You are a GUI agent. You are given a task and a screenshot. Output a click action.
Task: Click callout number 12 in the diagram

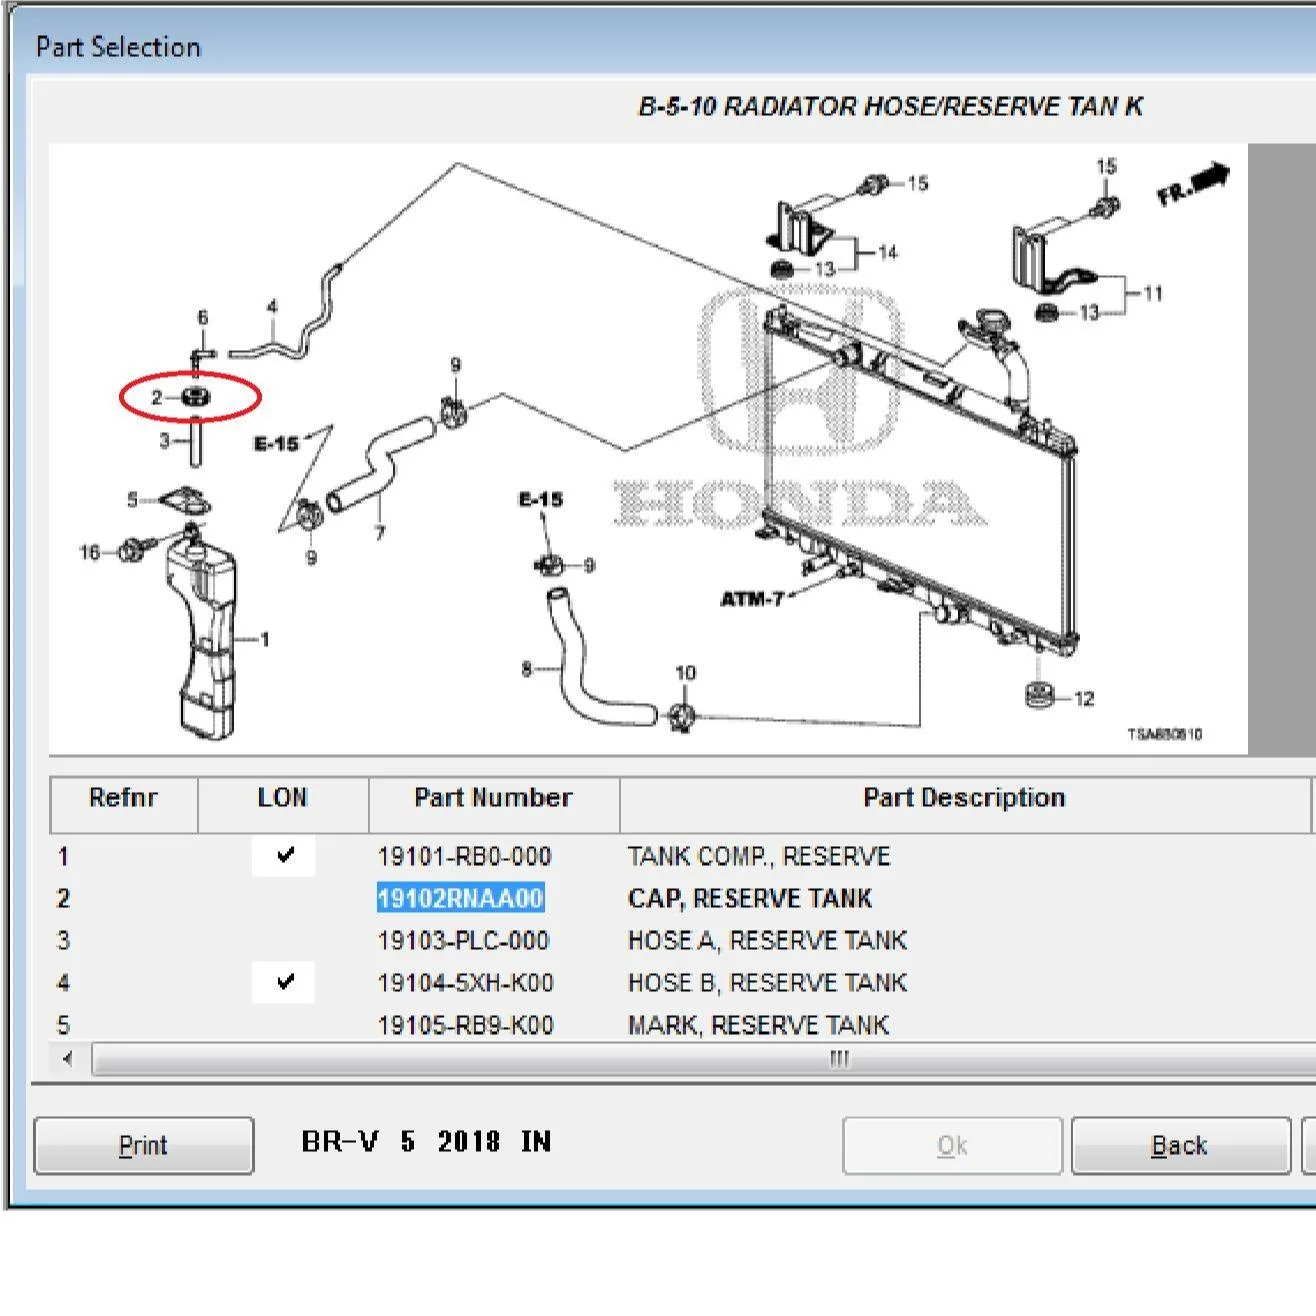tap(1085, 698)
